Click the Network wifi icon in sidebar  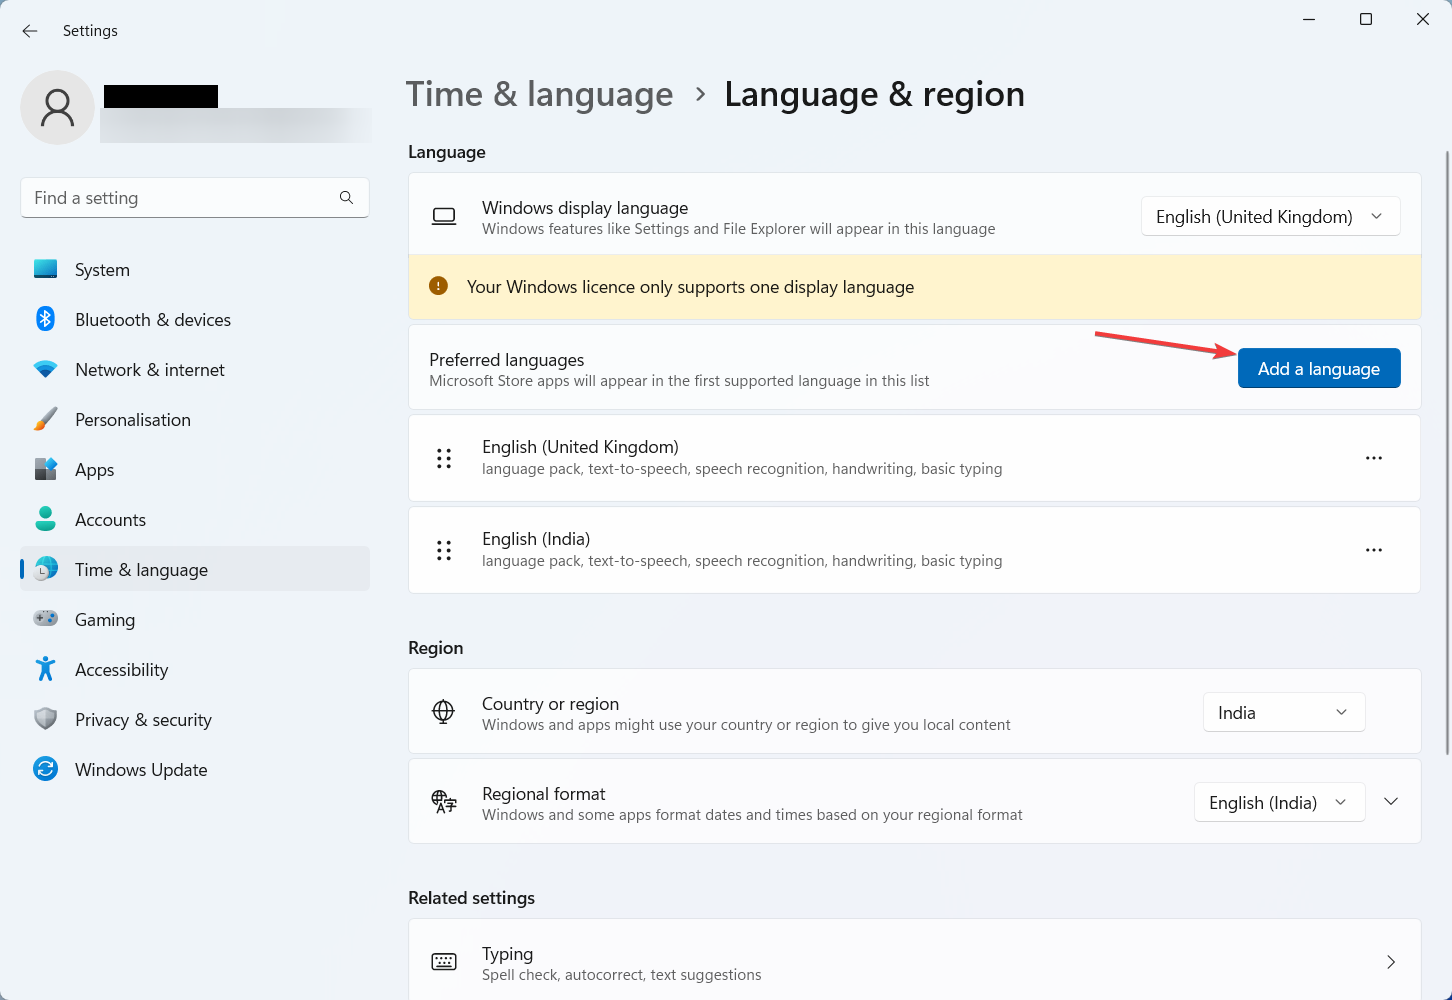46,369
